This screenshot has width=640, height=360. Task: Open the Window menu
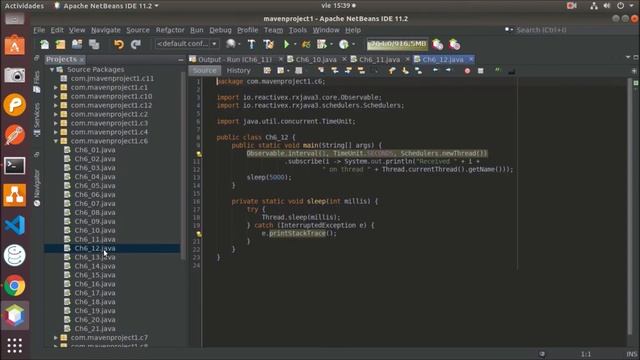tap(326, 30)
